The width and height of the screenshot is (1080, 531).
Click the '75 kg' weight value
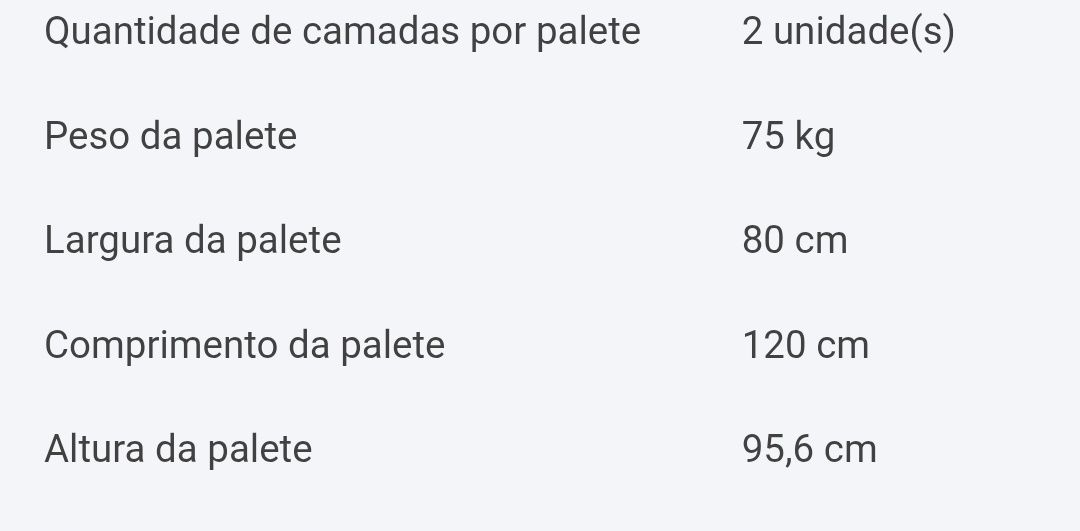pos(789,136)
